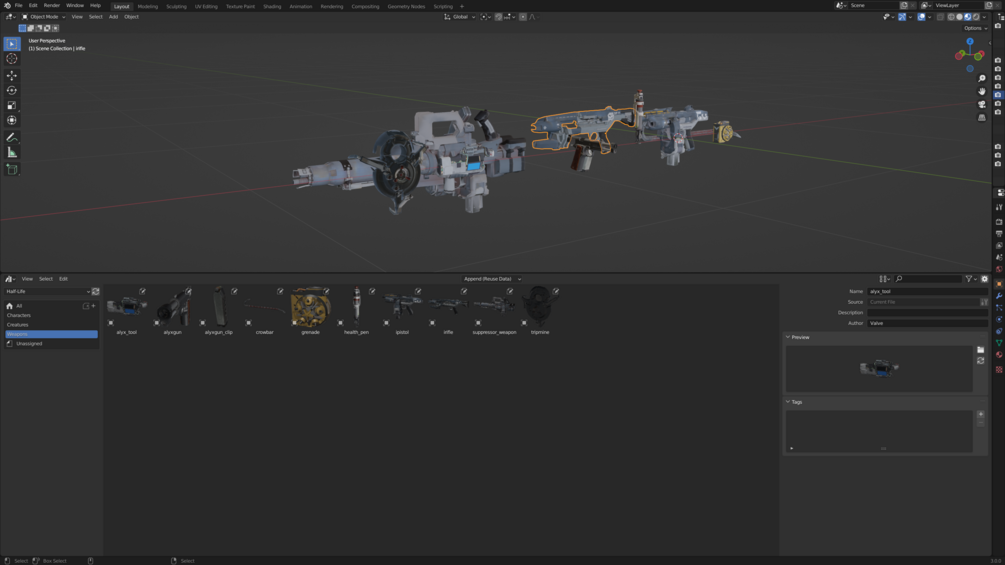Open the viewport Options dropdown
The height and width of the screenshot is (565, 1005).
[x=975, y=28]
